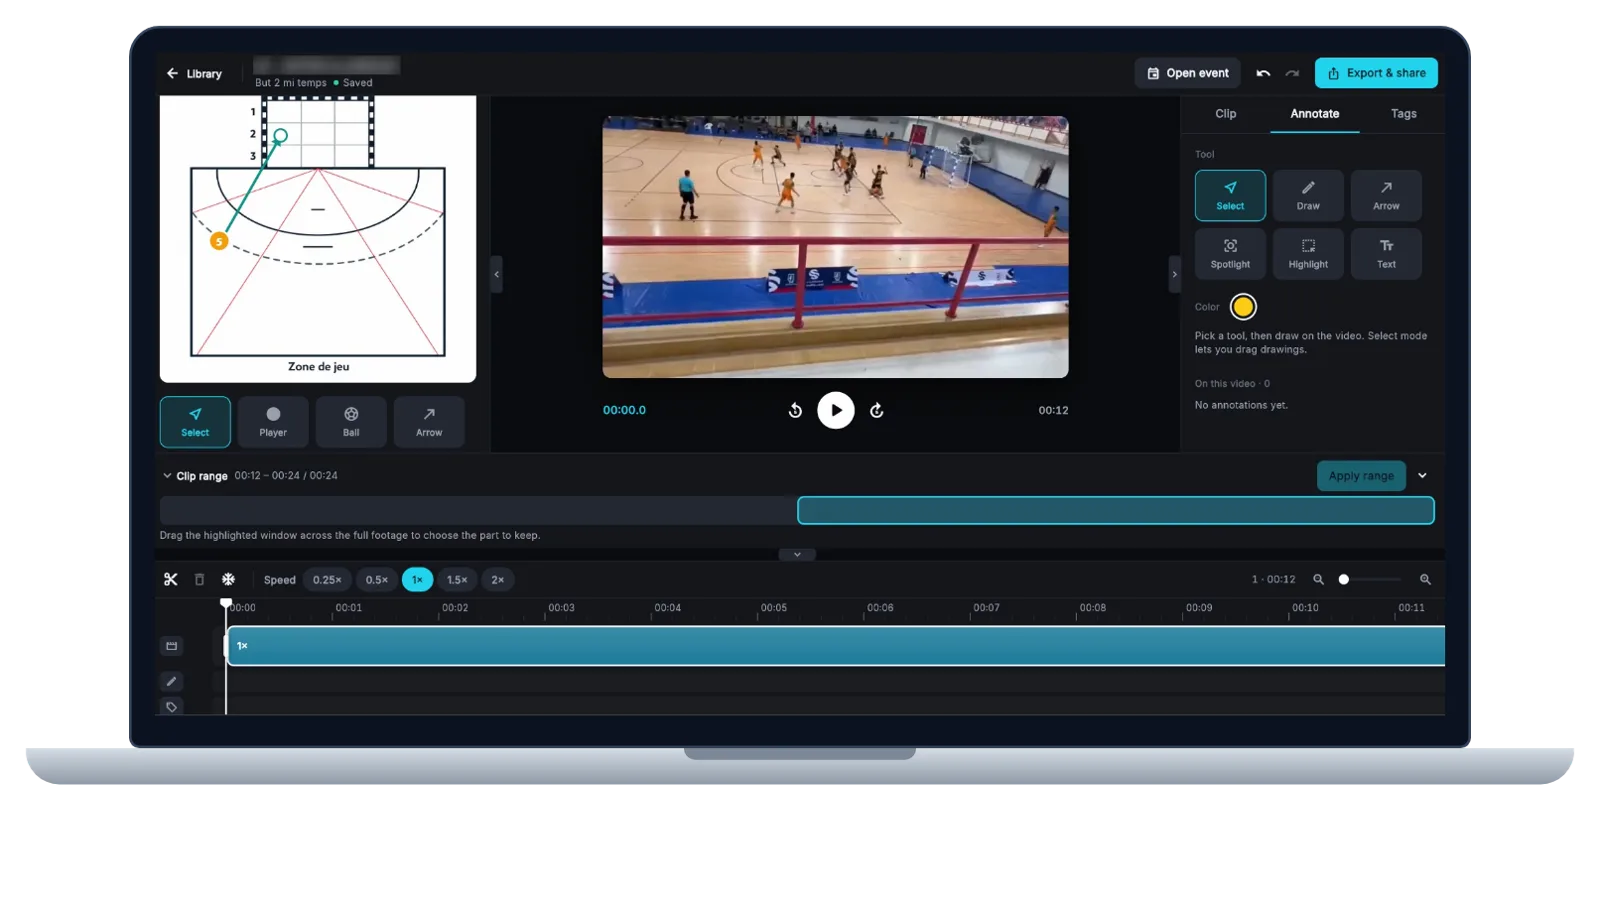Switch to the Annotate tab
This screenshot has width=1600, height=903.
click(x=1314, y=114)
